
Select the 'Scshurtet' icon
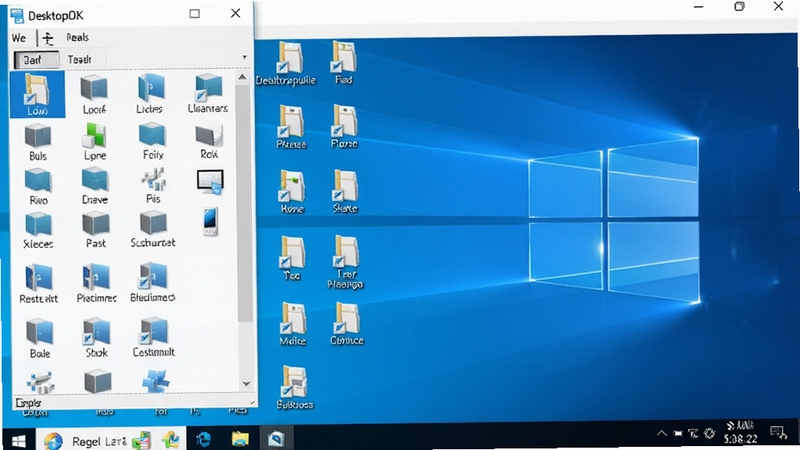[153, 230]
